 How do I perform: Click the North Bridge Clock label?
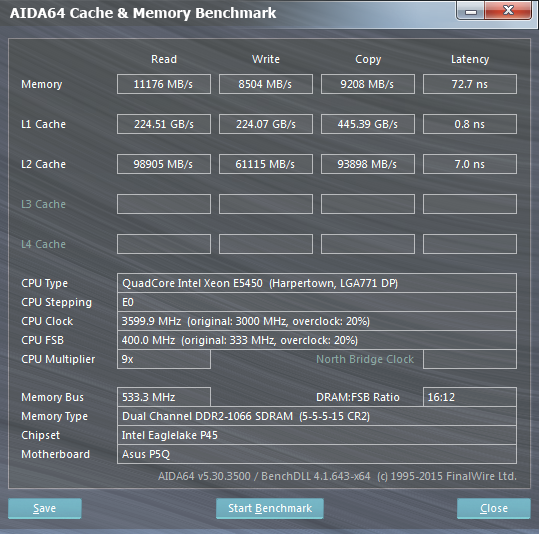click(365, 359)
